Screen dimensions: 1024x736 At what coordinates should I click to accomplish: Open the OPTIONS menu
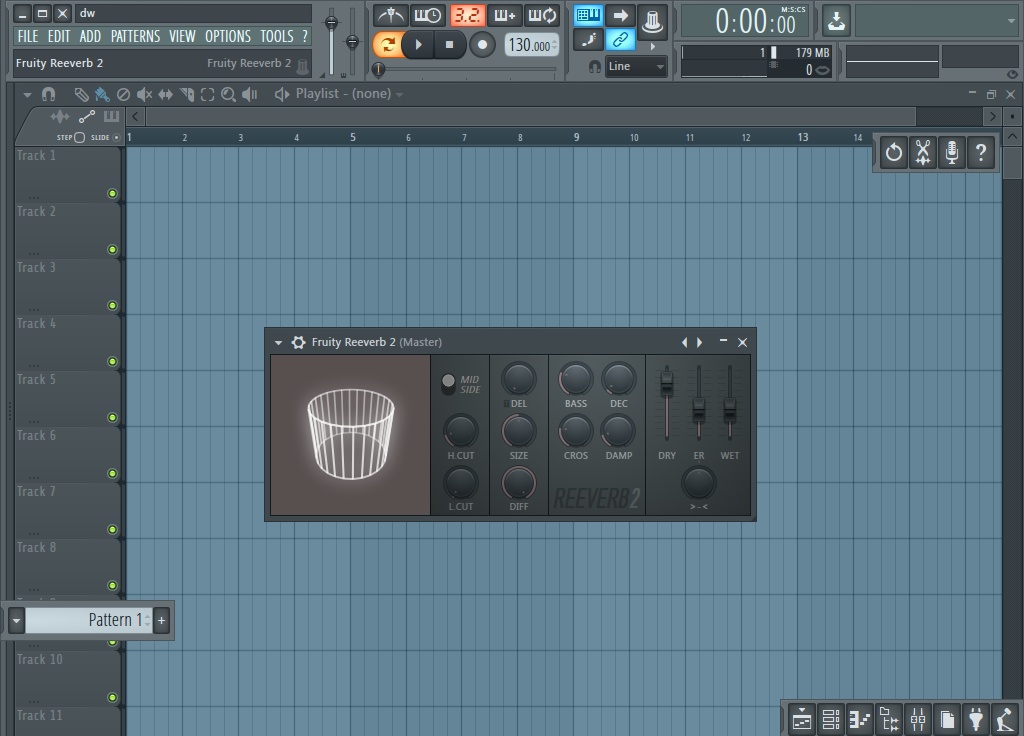(228, 37)
